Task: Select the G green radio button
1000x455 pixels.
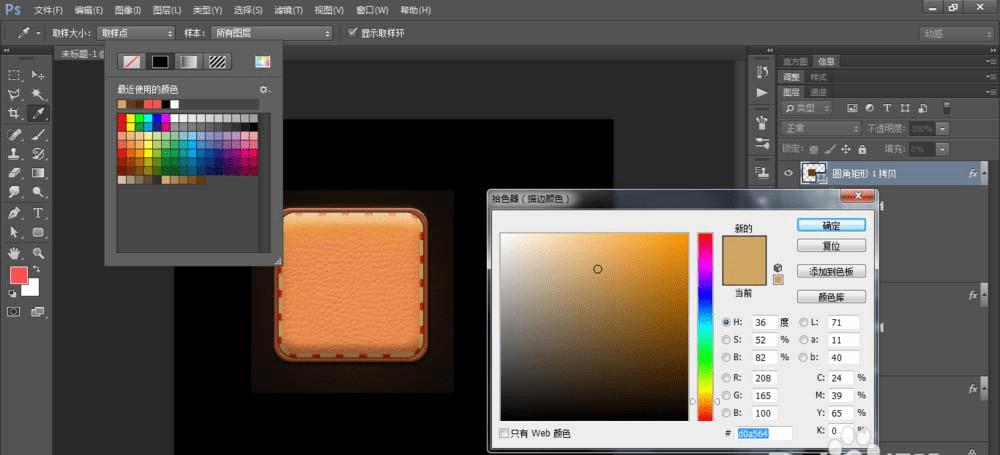Action: click(726, 396)
